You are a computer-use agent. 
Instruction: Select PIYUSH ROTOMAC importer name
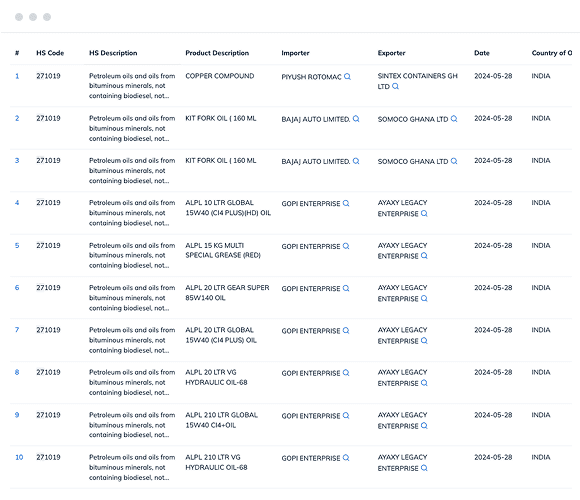pos(311,77)
